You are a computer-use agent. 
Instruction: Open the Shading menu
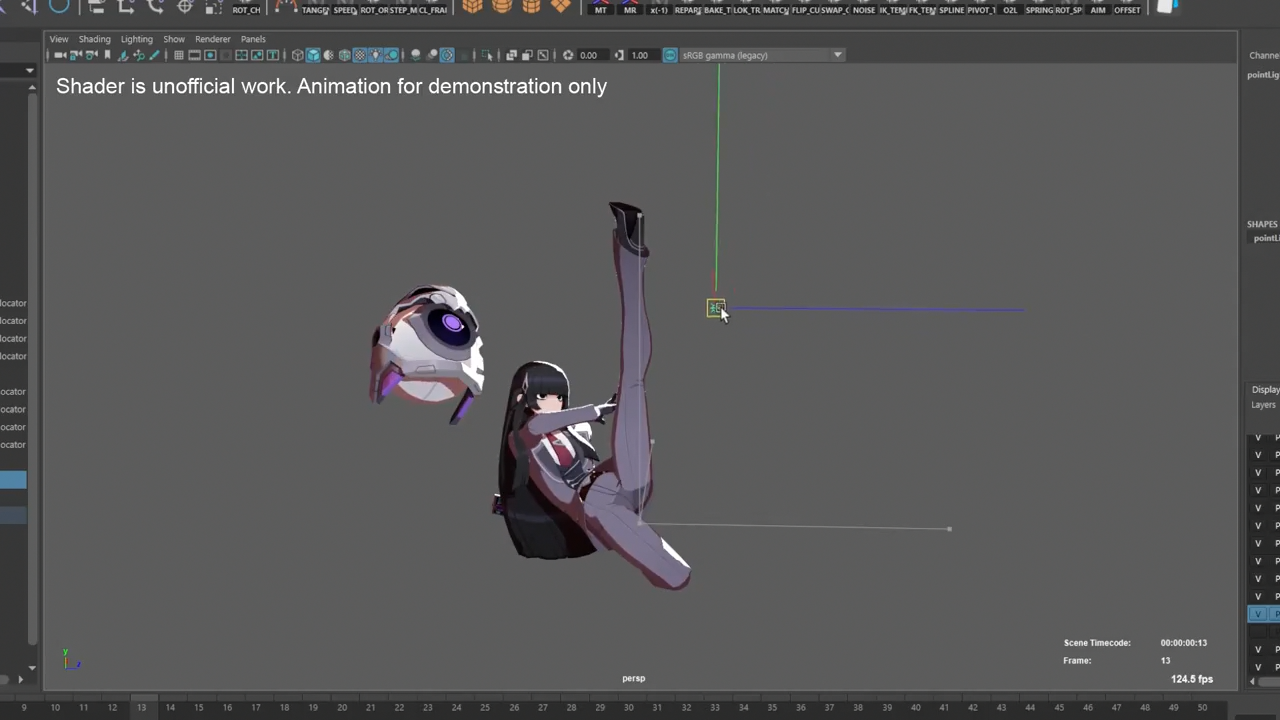(x=95, y=39)
